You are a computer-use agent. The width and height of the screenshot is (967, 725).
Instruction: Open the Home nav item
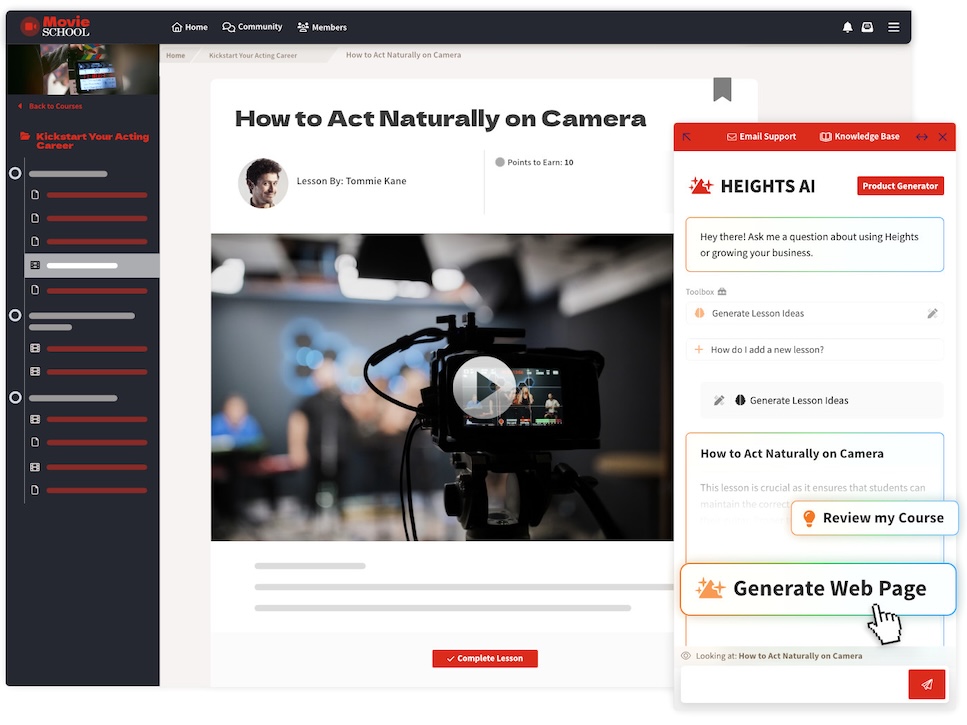click(189, 27)
